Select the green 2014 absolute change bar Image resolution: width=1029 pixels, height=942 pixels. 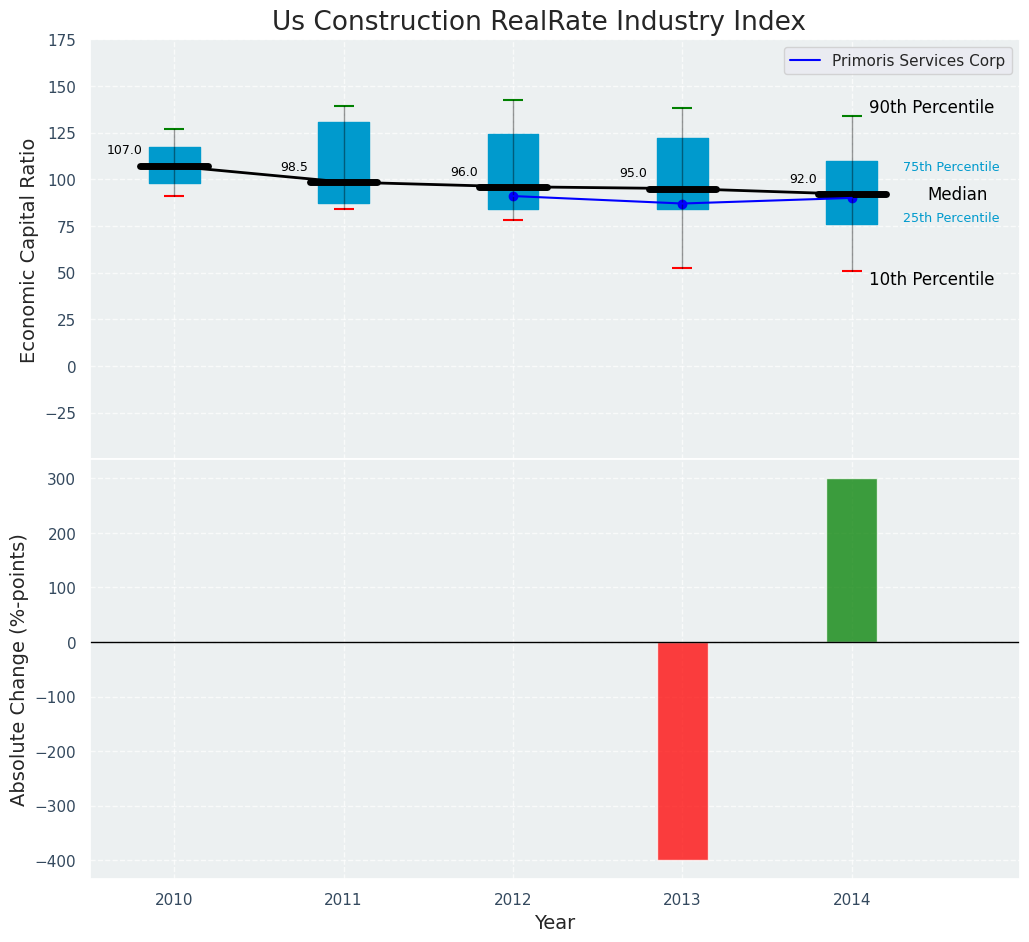coord(851,560)
